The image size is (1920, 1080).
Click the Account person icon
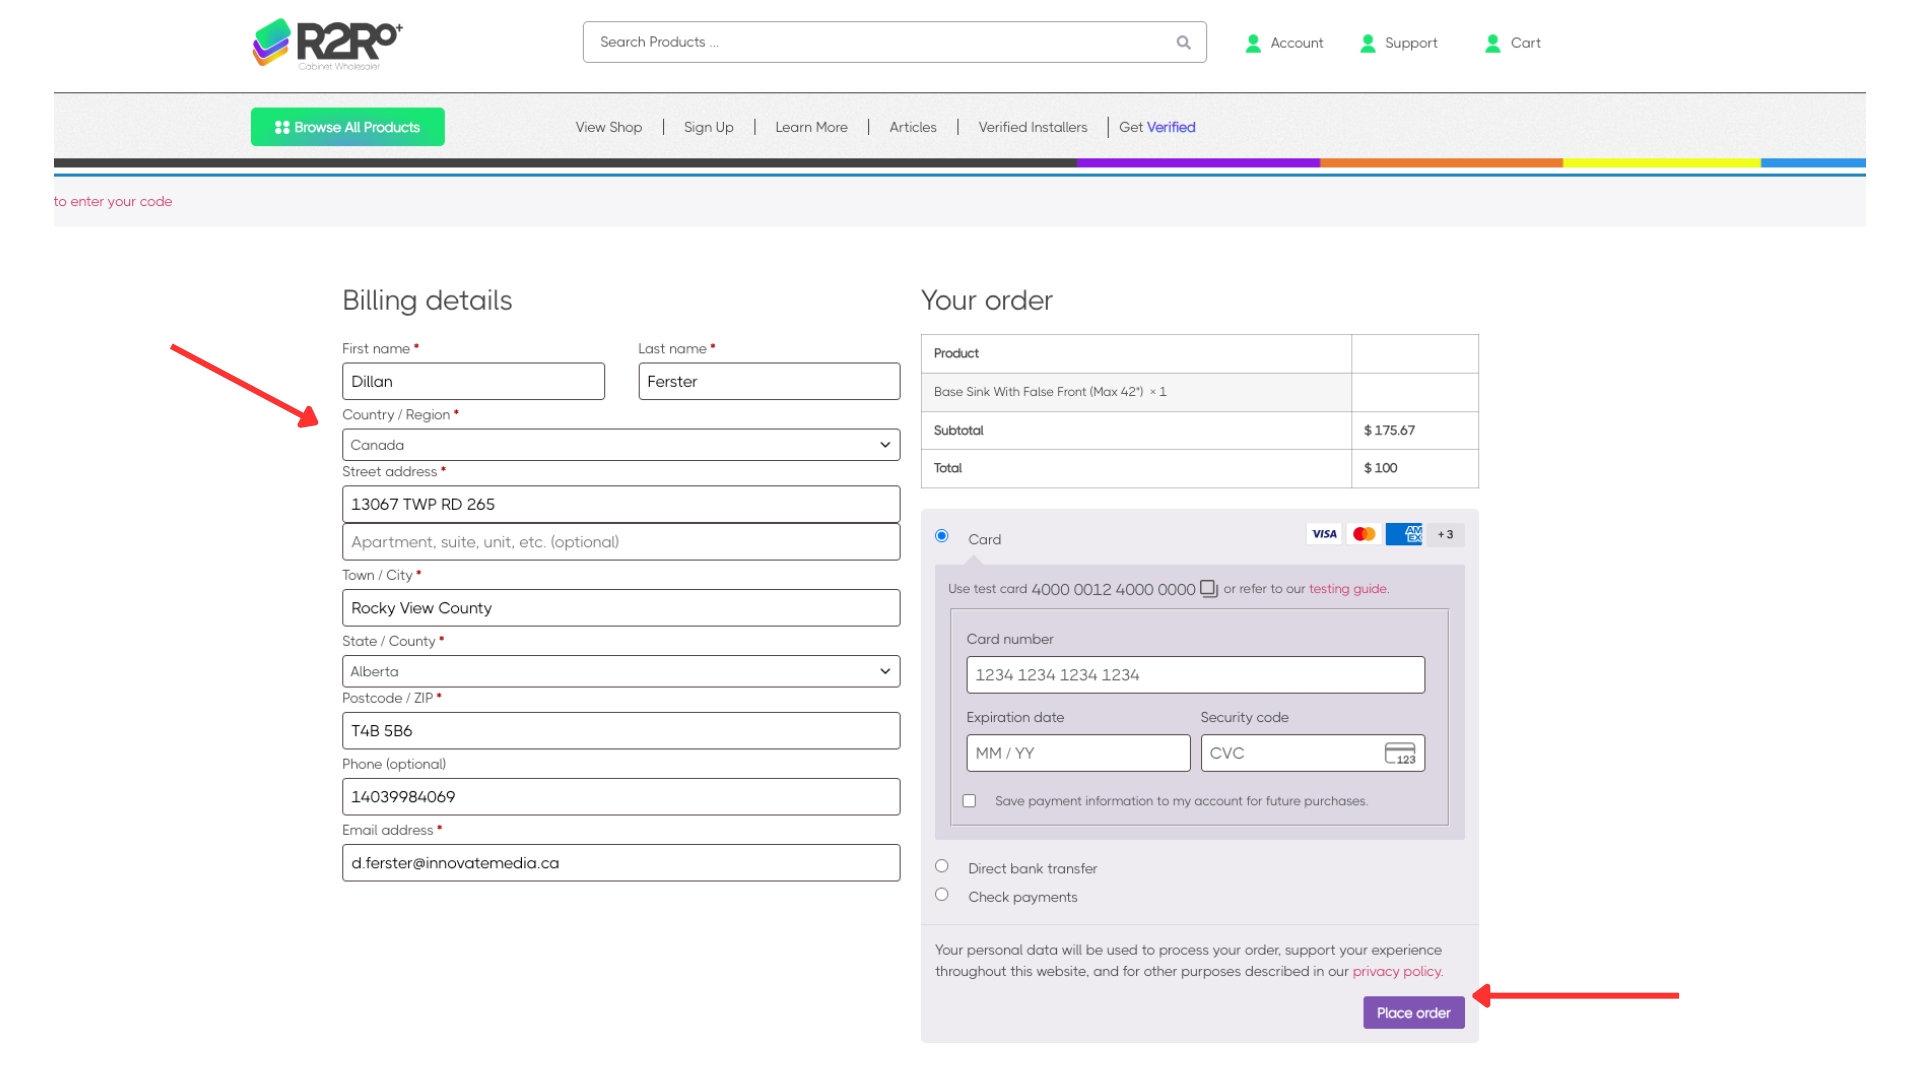pyautogui.click(x=1253, y=43)
